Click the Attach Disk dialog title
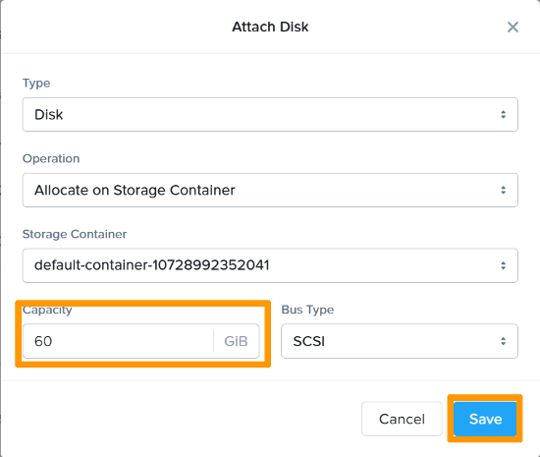 tap(270, 27)
